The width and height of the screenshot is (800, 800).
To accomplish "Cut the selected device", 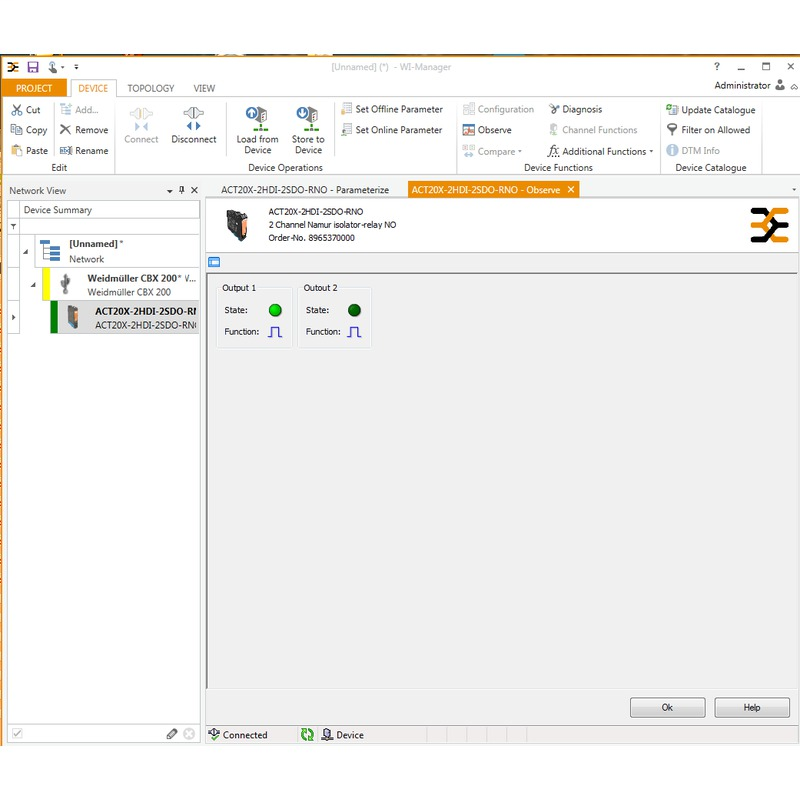I will click(26, 110).
